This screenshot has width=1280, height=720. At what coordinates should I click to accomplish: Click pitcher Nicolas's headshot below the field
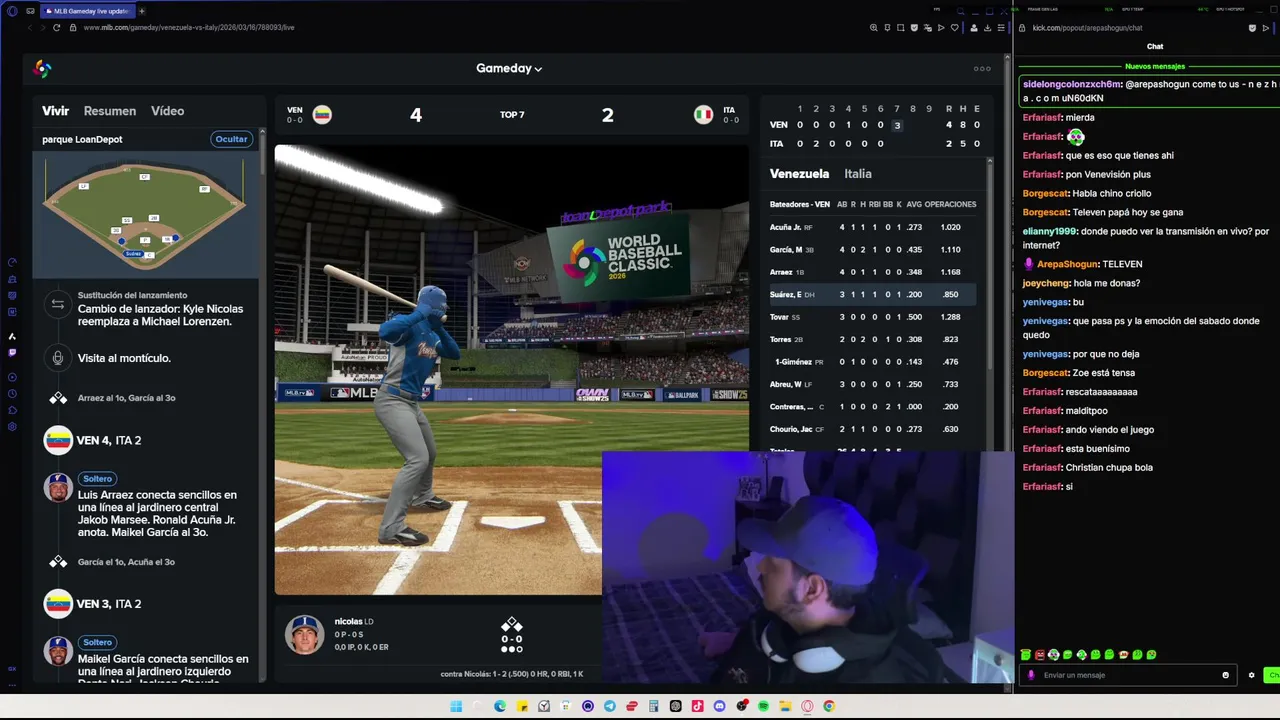(x=304, y=635)
